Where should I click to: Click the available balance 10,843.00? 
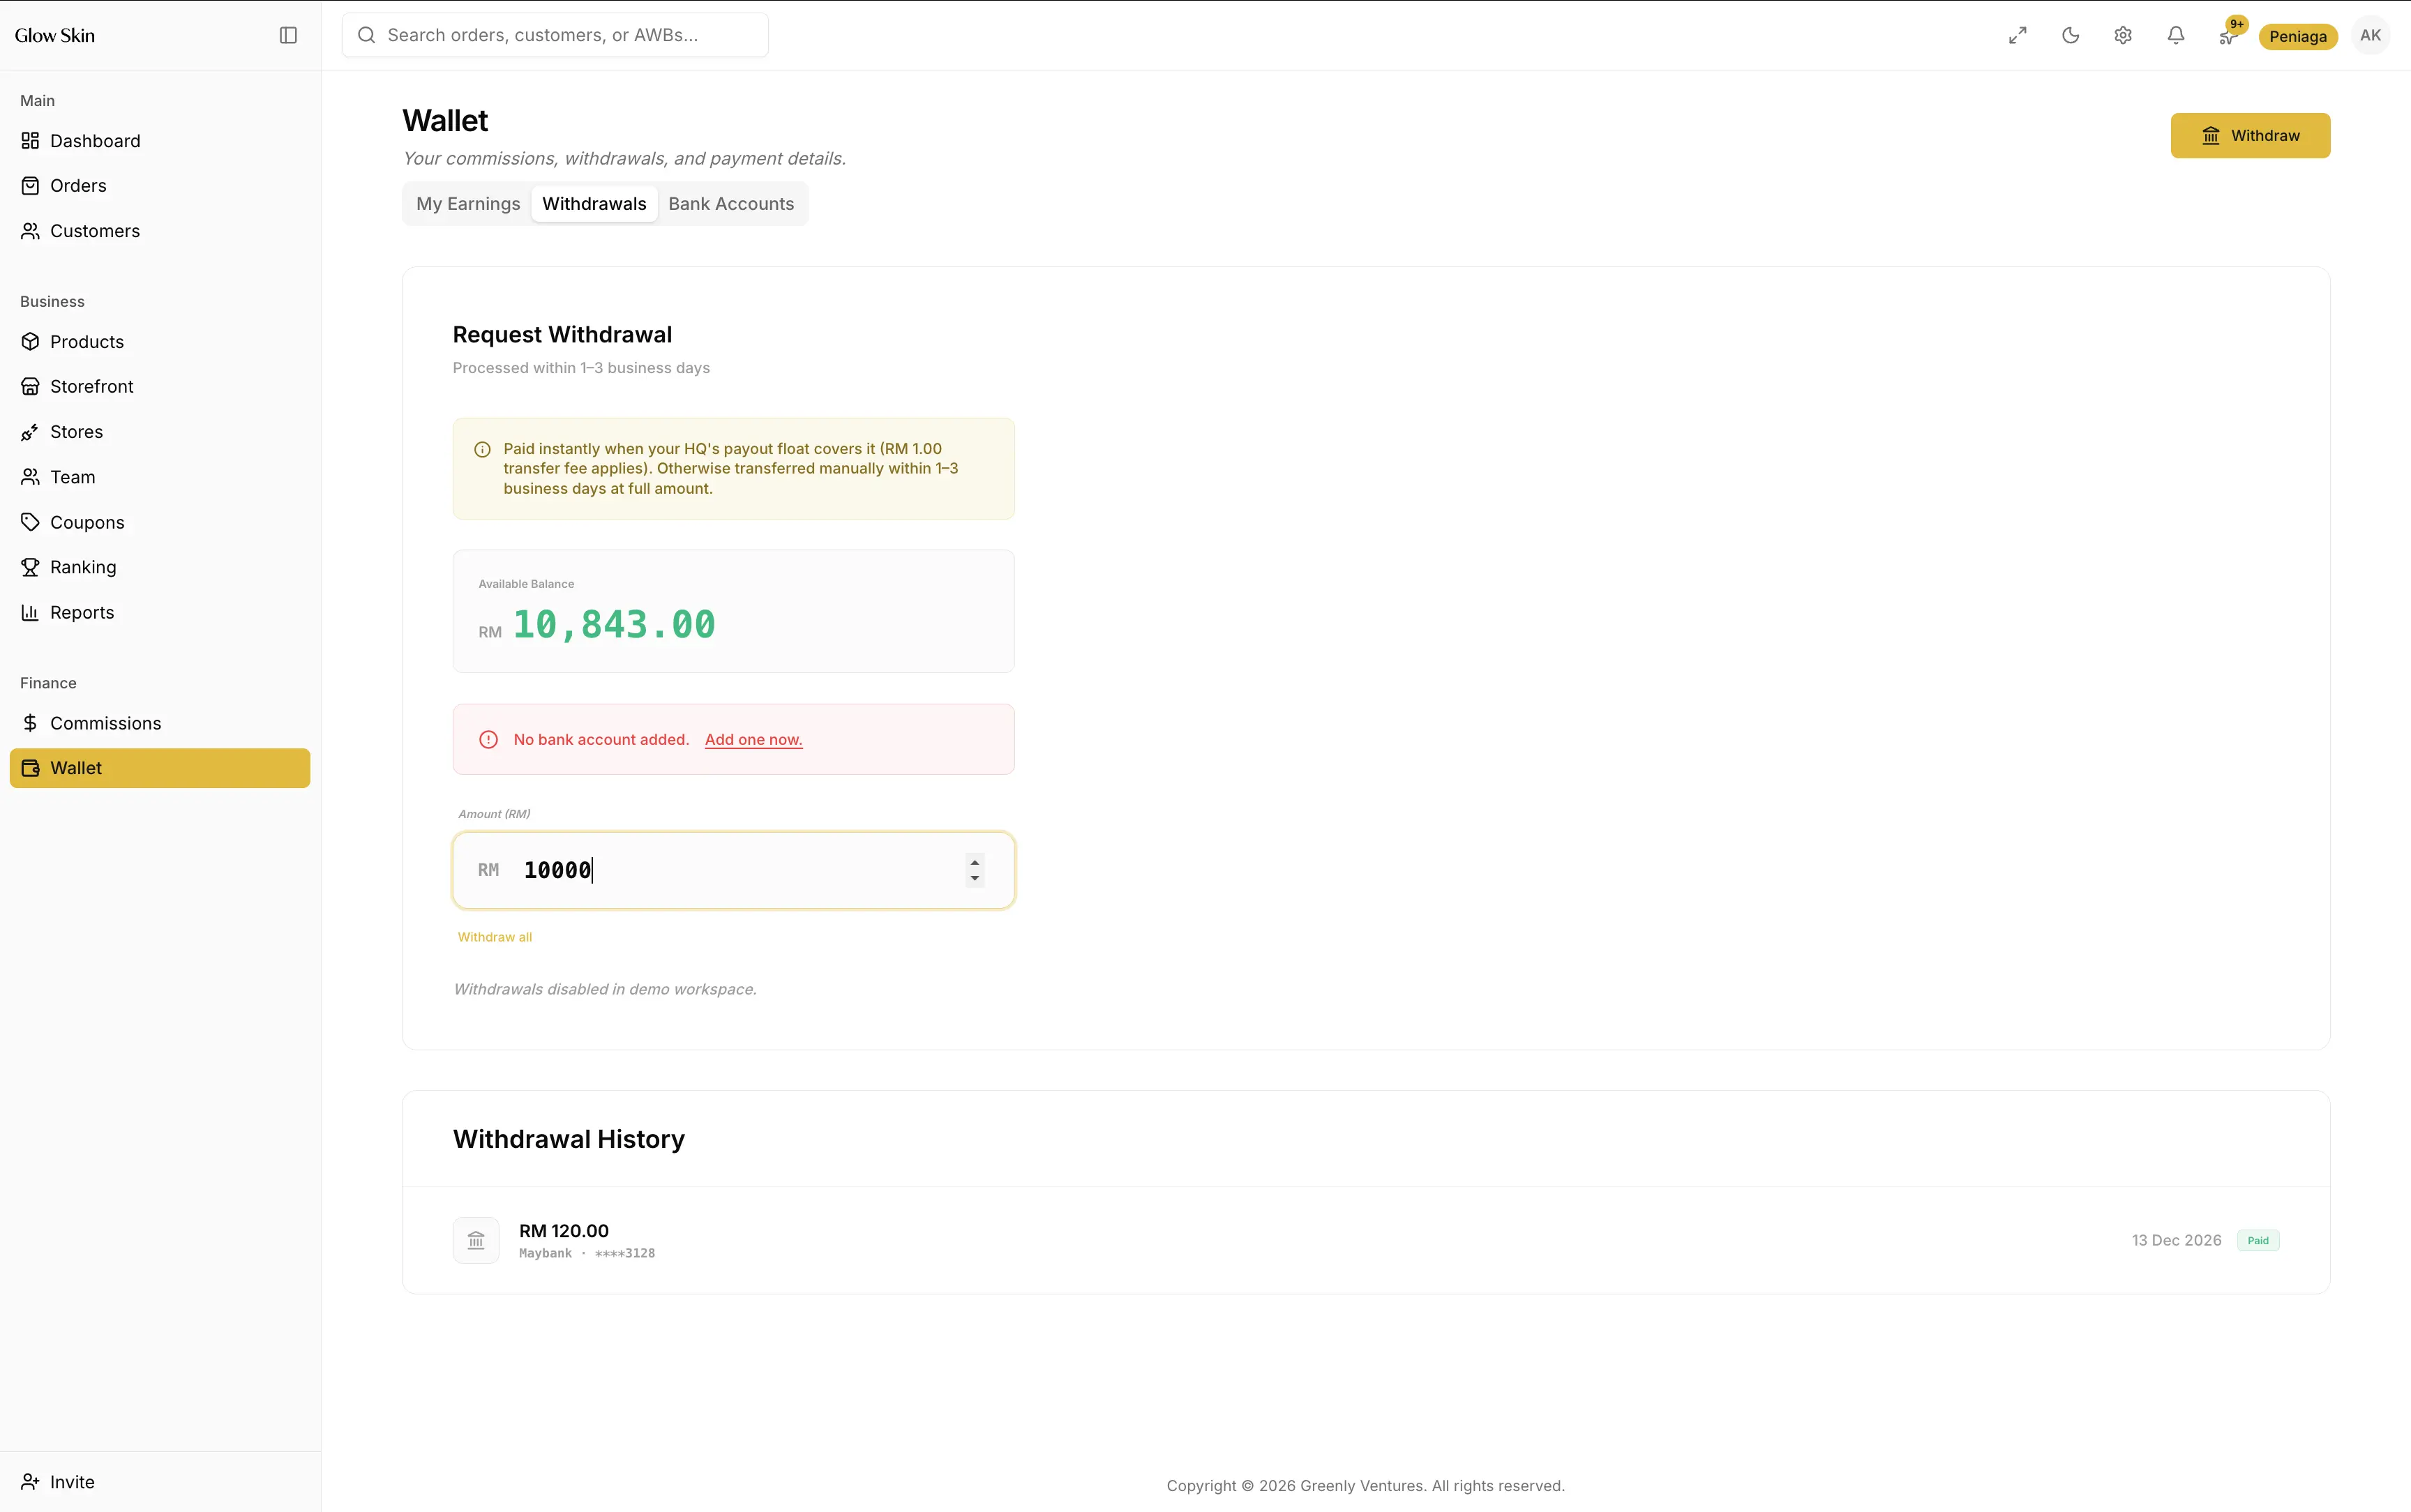[x=614, y=624]
